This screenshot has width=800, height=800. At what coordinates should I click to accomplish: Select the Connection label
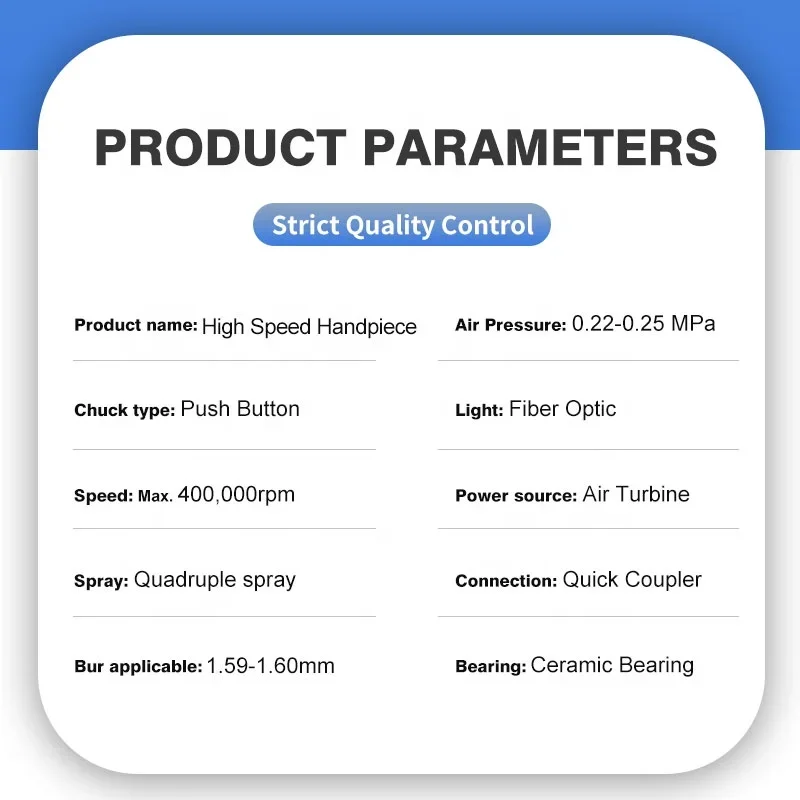[x=505, y=581]
